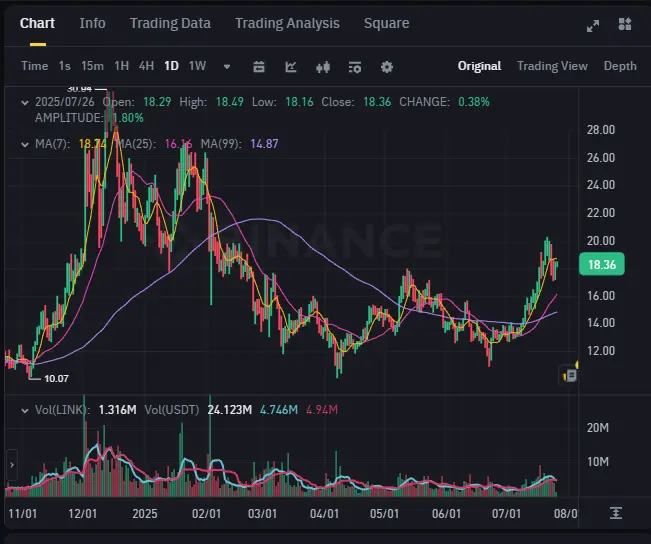Open the more intervals dropdown arrow
The image size is (651, 544).
(x=227, y=66)
